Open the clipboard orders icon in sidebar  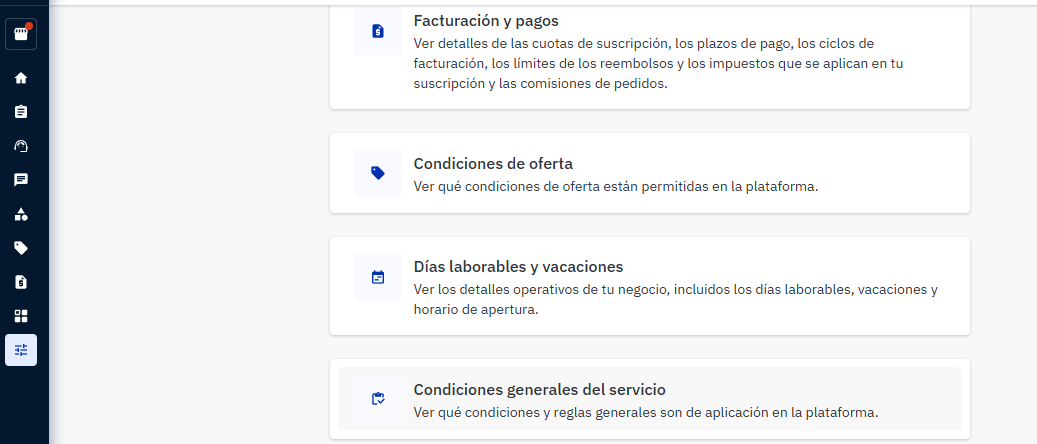point(21,112)
